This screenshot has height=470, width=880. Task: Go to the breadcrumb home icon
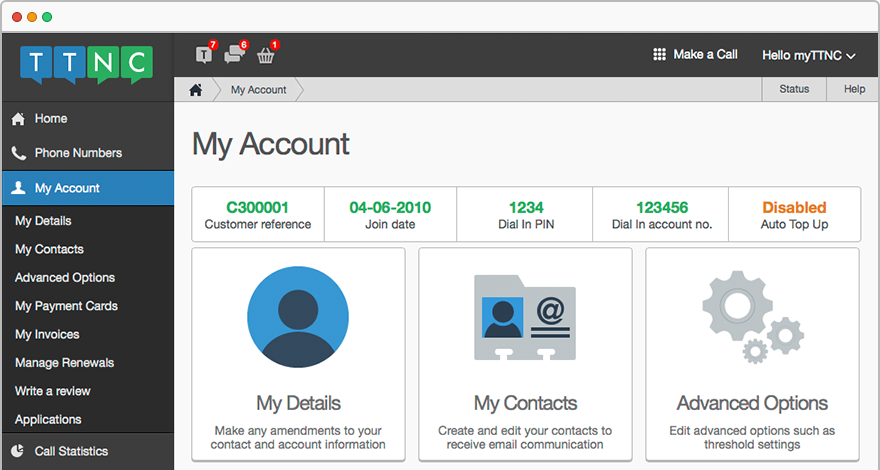pos(195,90)
